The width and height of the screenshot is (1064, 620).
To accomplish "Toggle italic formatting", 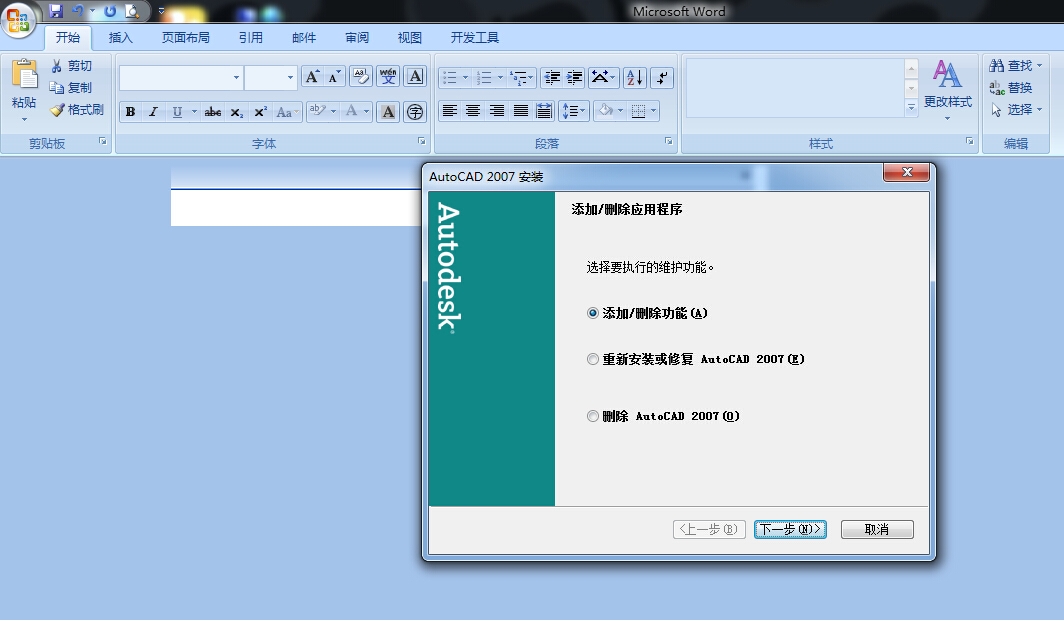I will 153,112.
